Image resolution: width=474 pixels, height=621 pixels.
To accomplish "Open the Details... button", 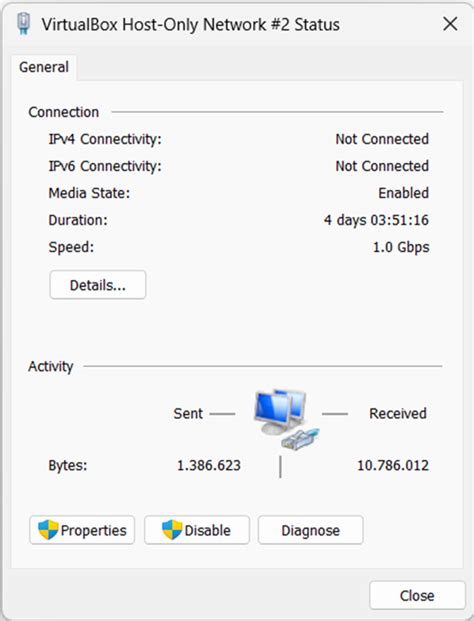I will click(98, 285).
